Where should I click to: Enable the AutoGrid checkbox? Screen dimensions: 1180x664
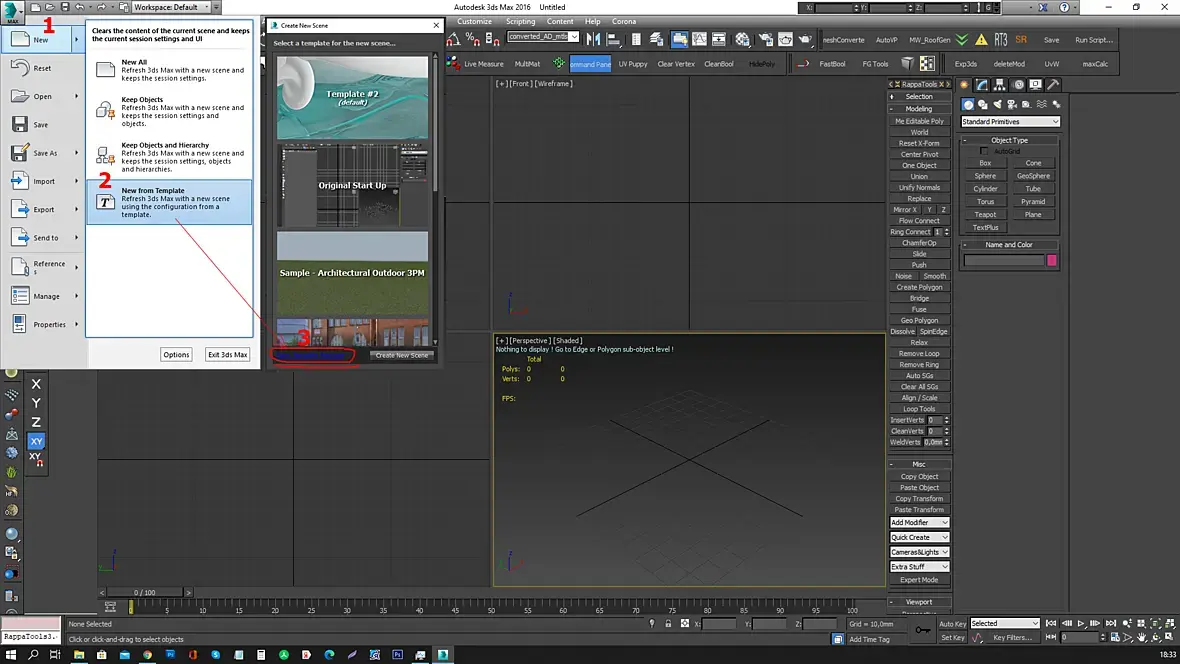(x=984, y=151)
